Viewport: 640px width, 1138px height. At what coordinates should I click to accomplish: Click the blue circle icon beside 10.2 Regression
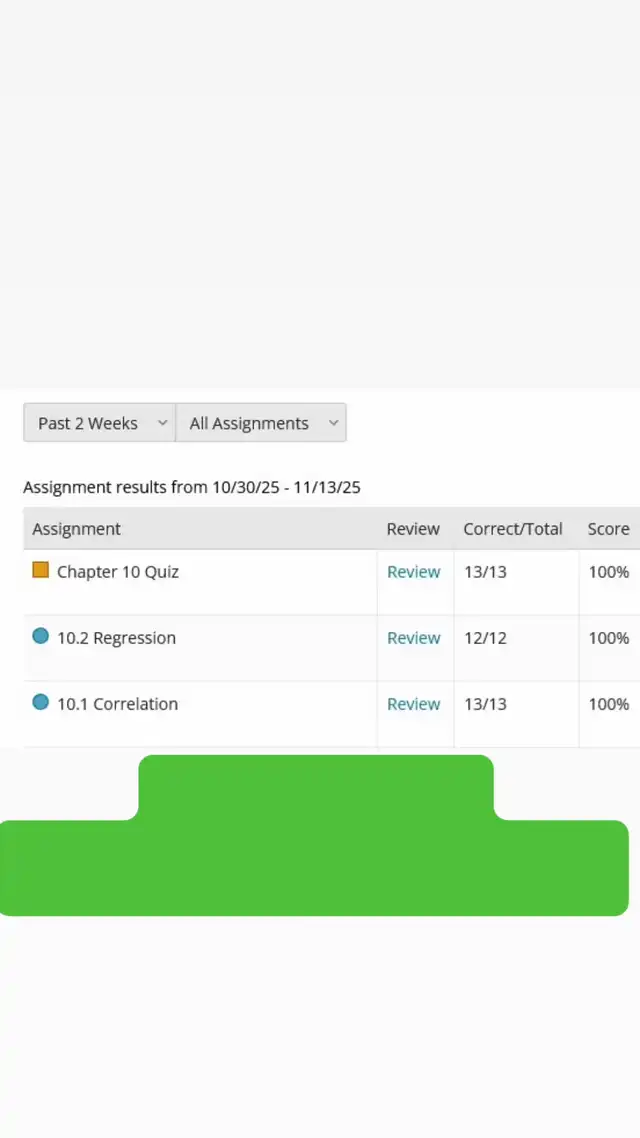(41, 636)
